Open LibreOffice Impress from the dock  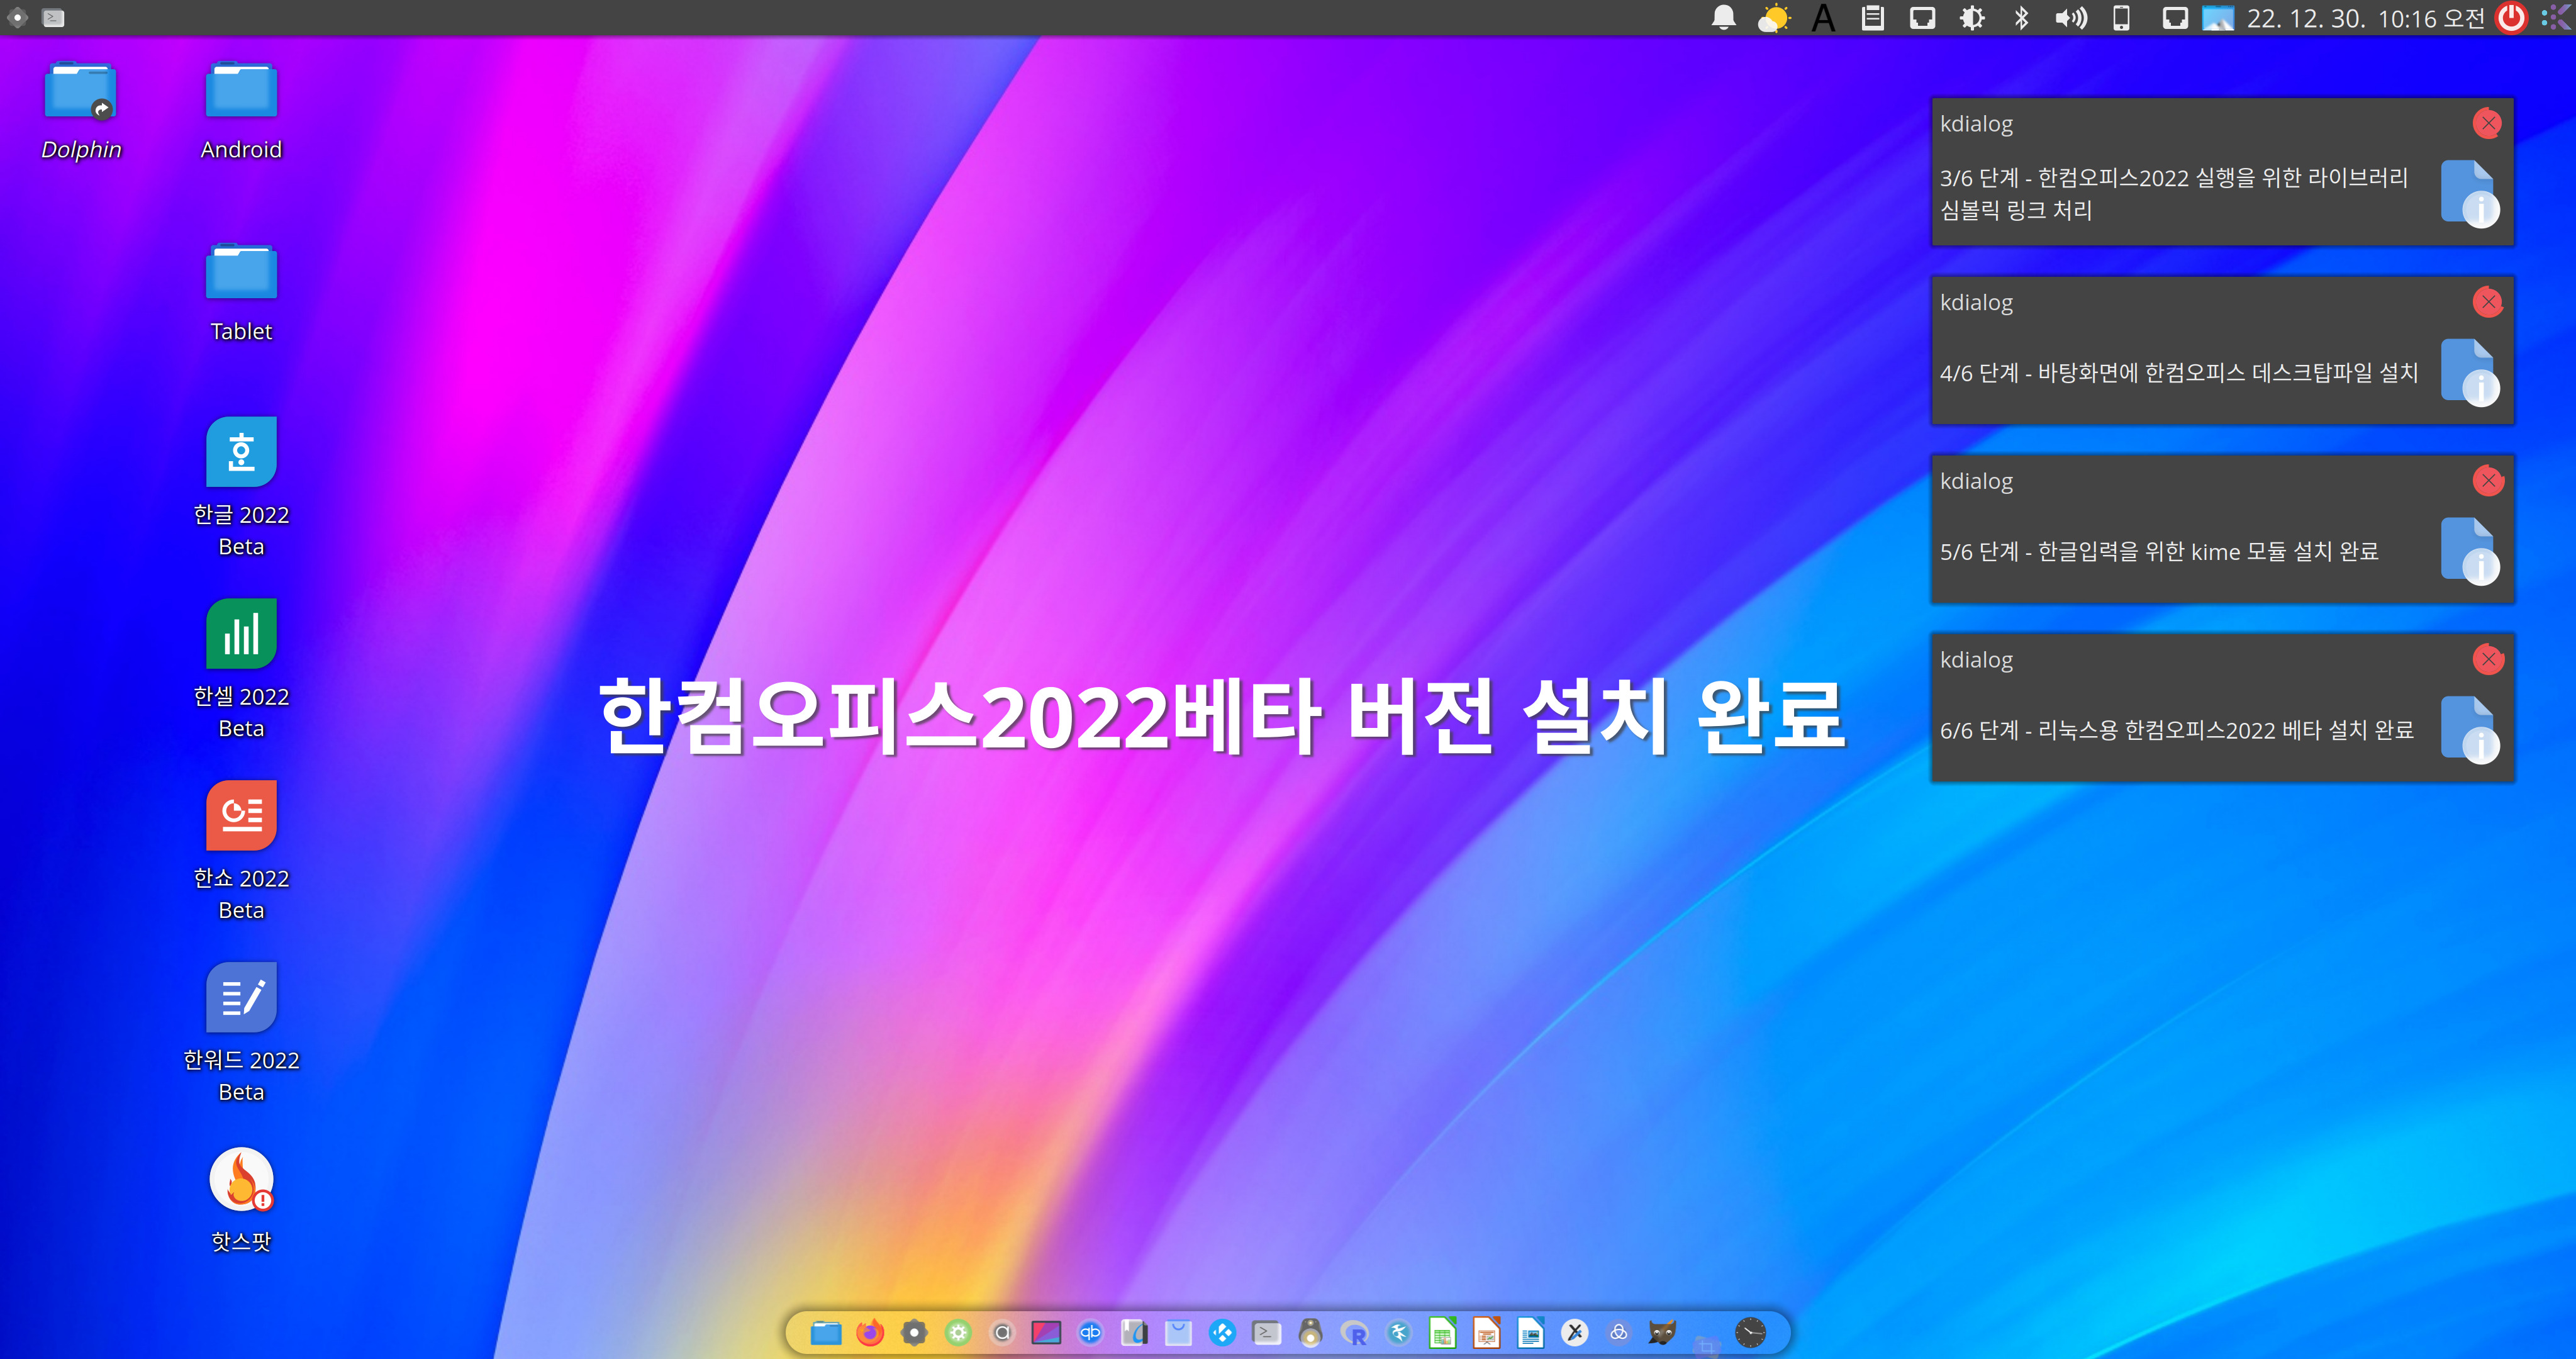tap(1487, 1333)
